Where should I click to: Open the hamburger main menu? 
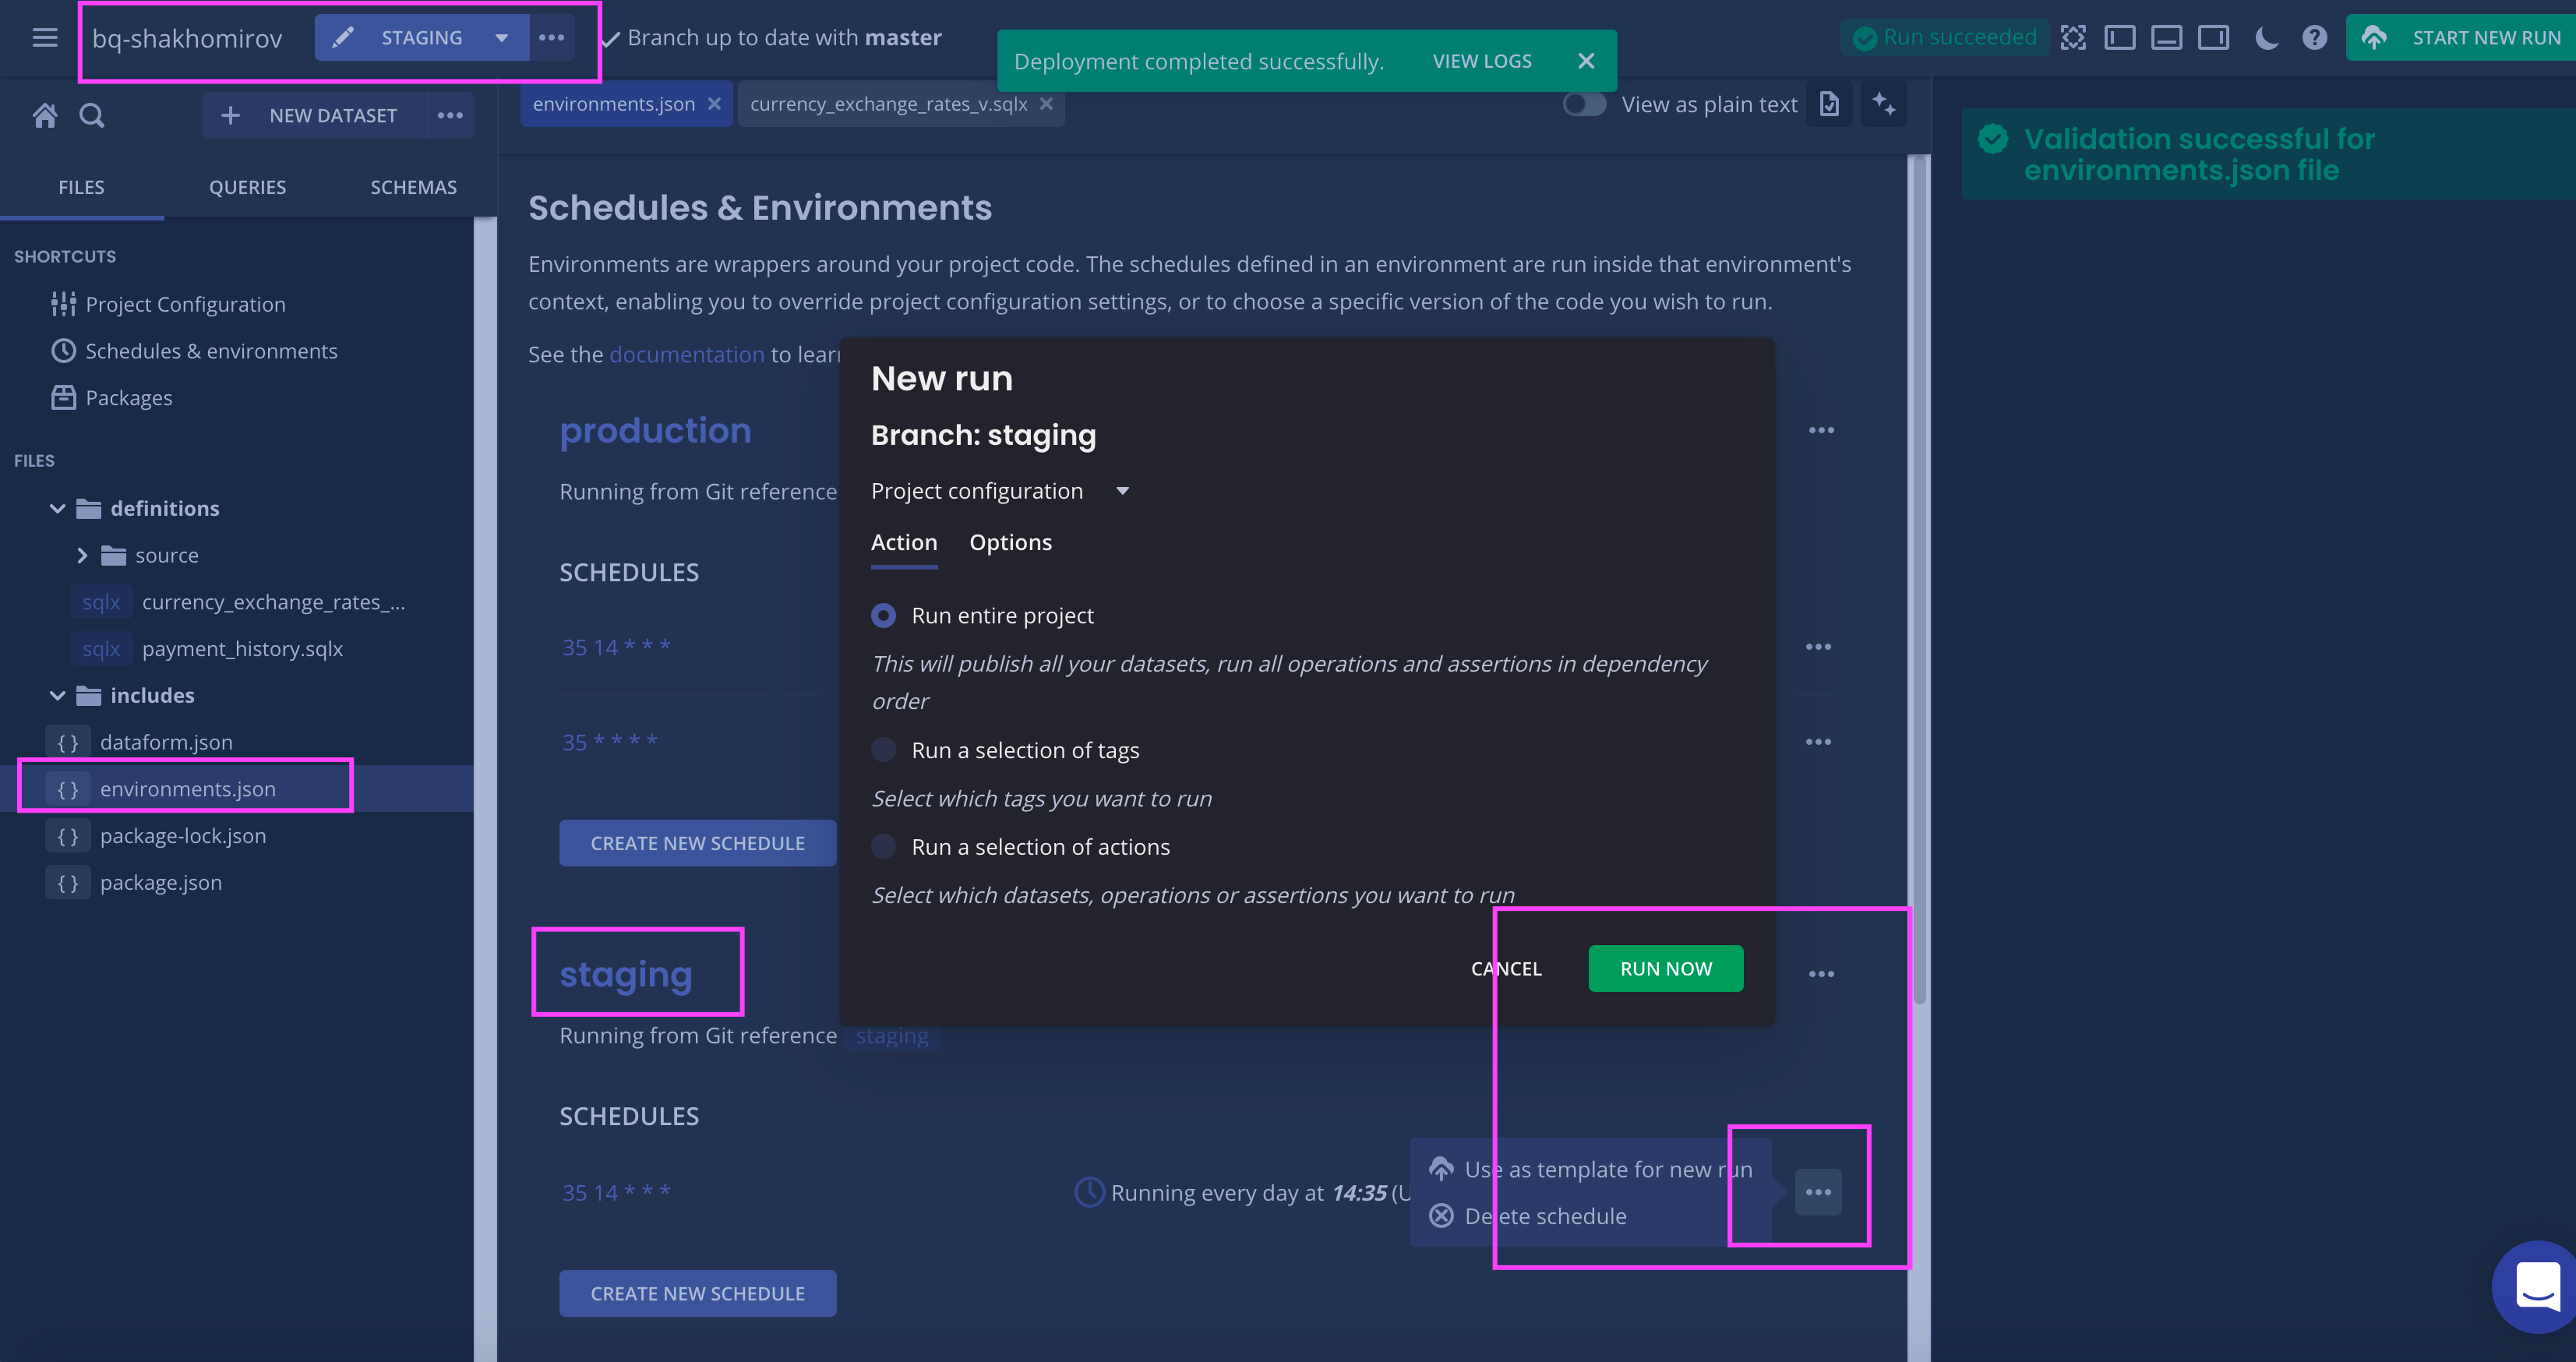(44, 38)
